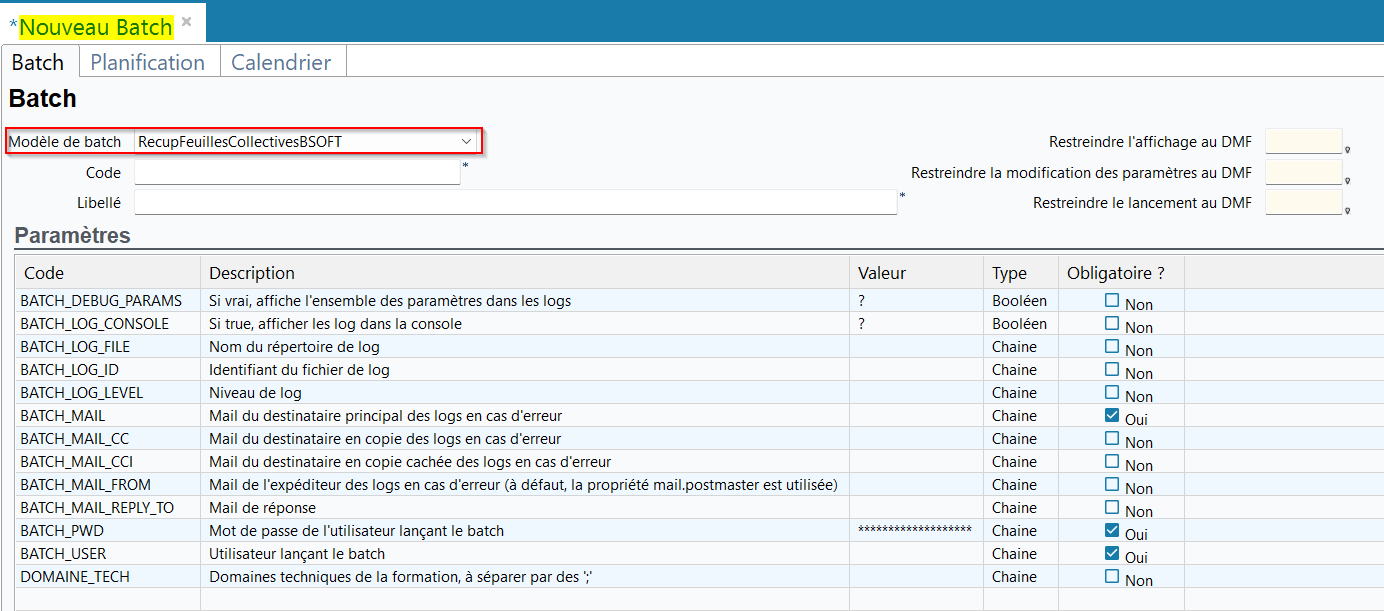
Task: Click lookup icon beside Restreindre l'affichage au DMF
Action: point(1348,150)
